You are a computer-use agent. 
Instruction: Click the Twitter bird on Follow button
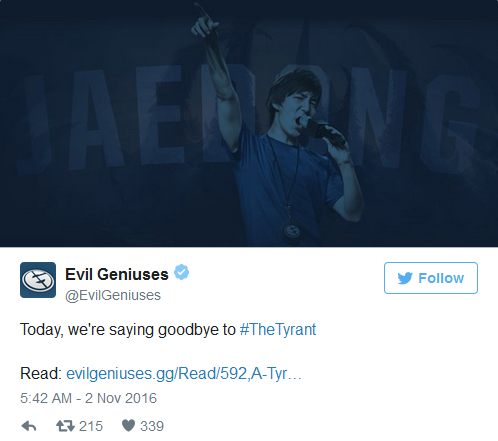click(x=405, y=278)
